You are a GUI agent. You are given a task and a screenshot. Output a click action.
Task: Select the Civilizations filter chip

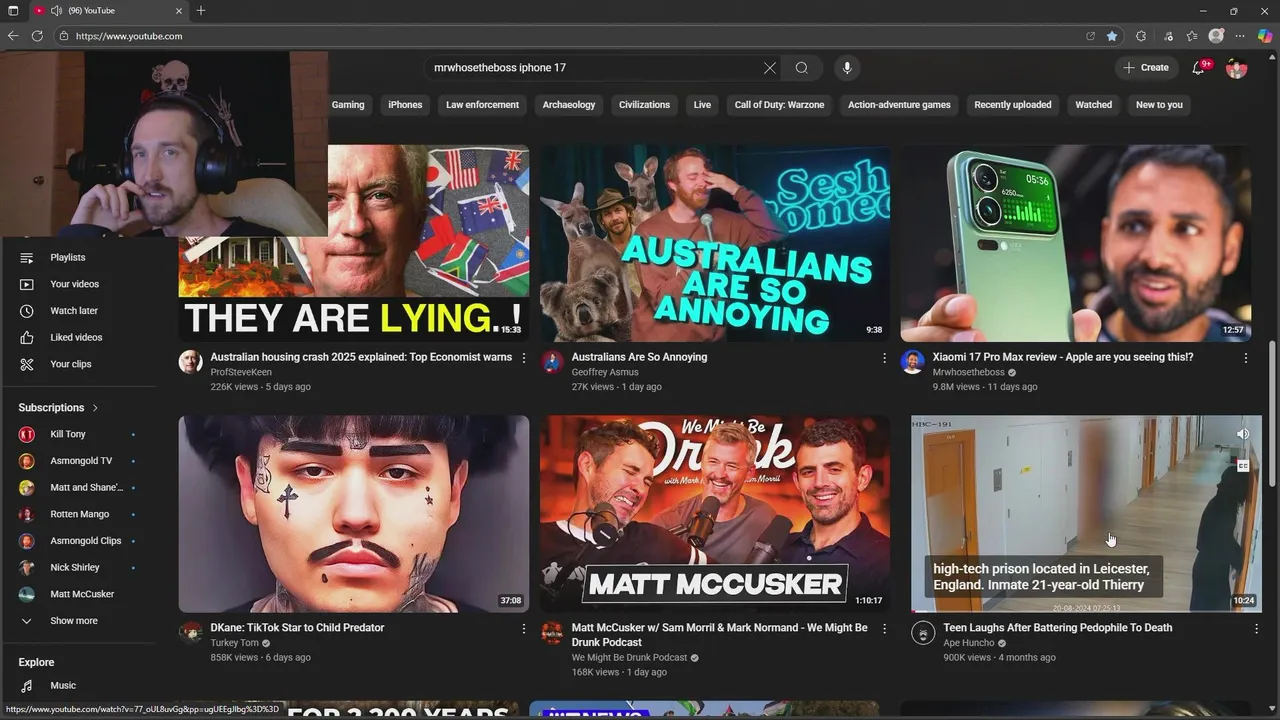click(x=644, y=105)
